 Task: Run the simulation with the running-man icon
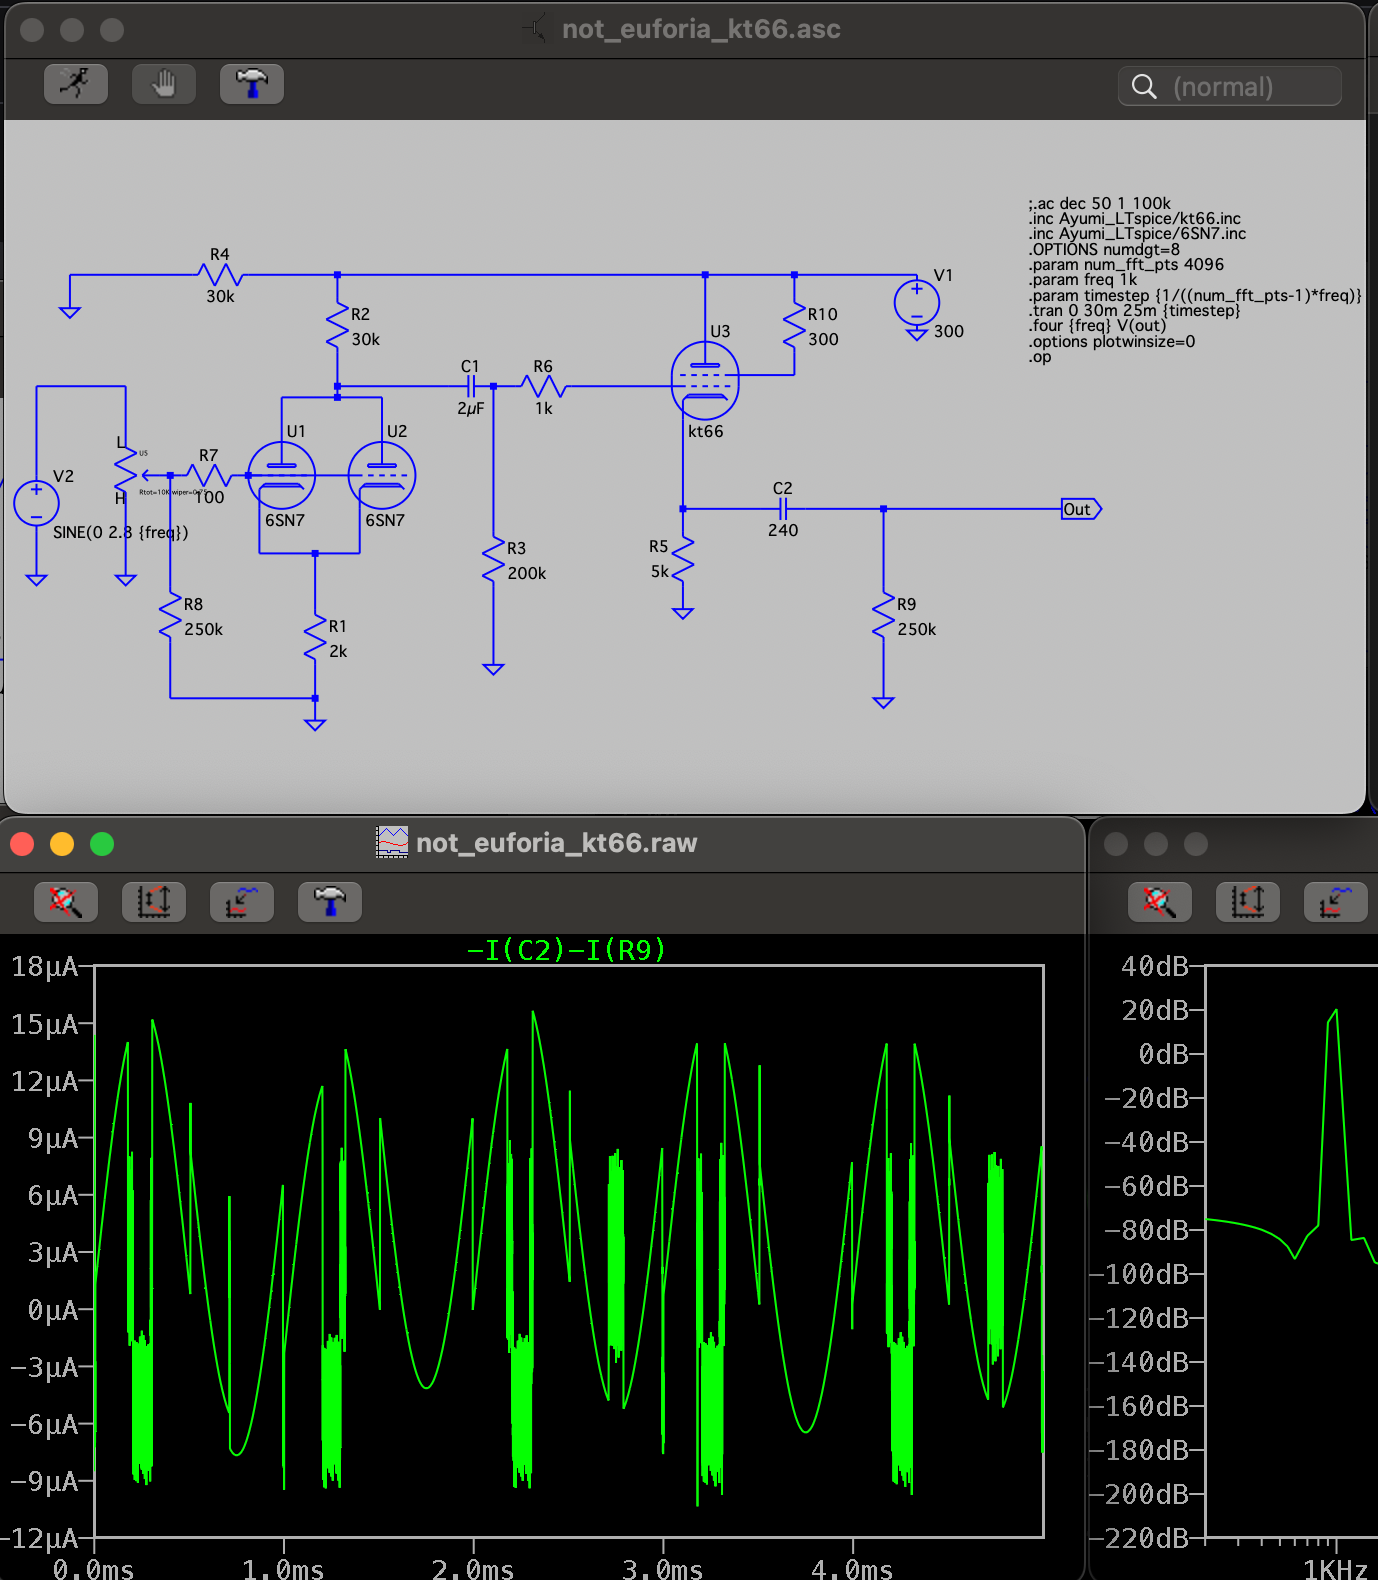[76, 84]
